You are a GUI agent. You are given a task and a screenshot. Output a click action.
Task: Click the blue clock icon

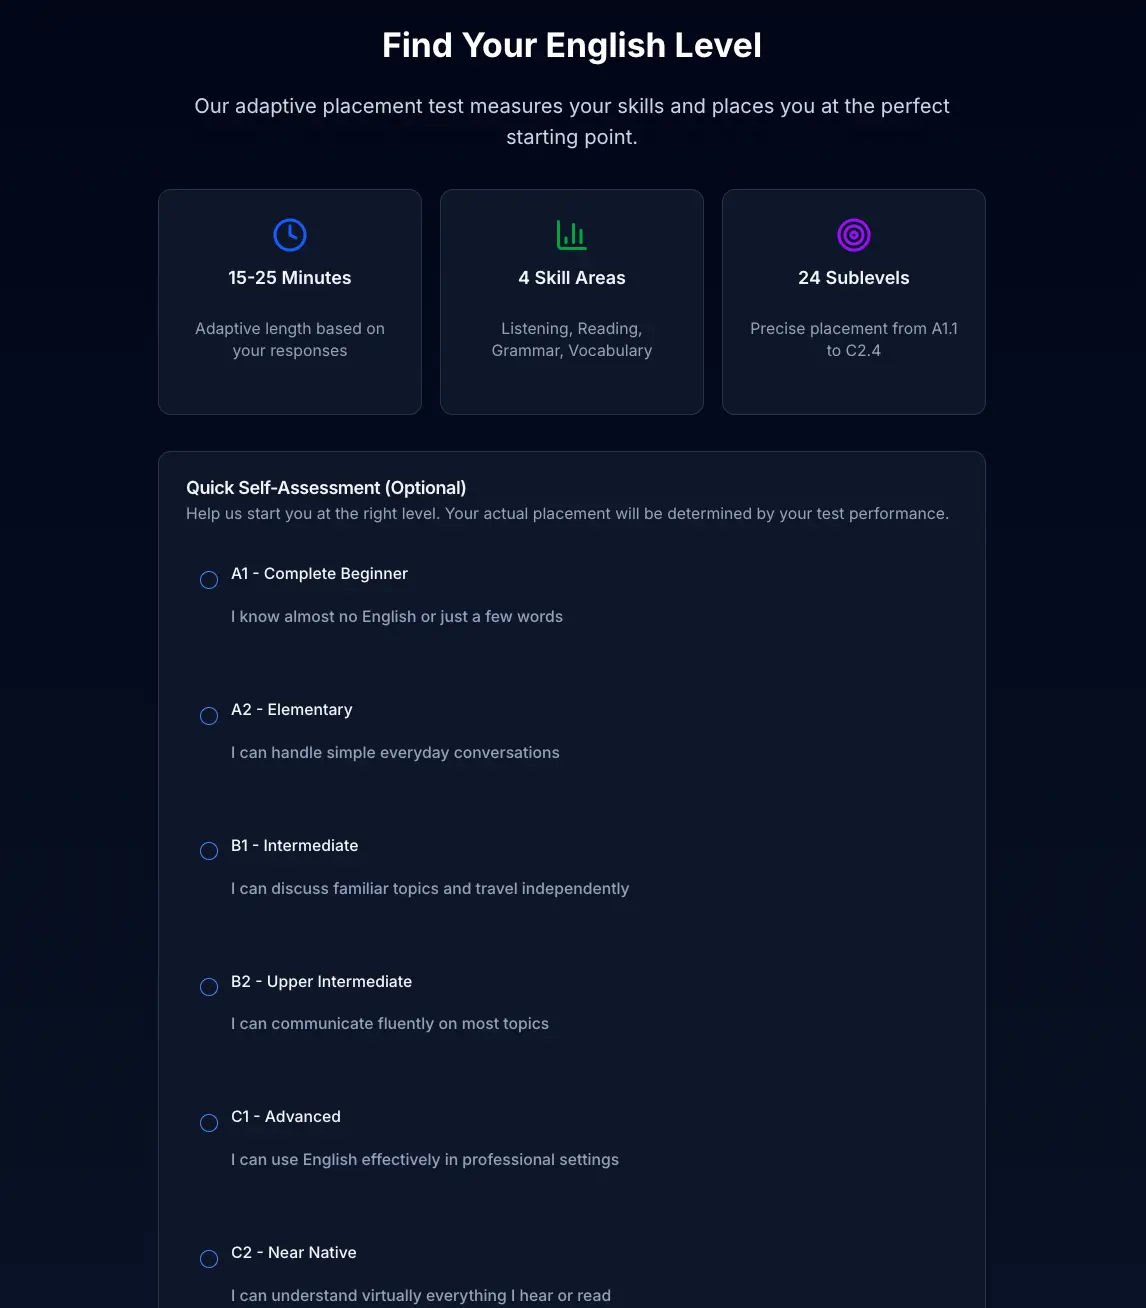click(x=290, y=235)
